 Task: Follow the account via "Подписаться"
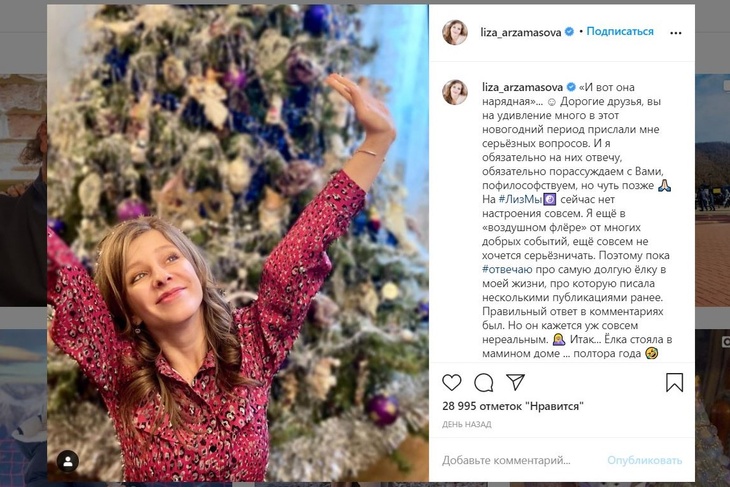[x=620, y=32]
